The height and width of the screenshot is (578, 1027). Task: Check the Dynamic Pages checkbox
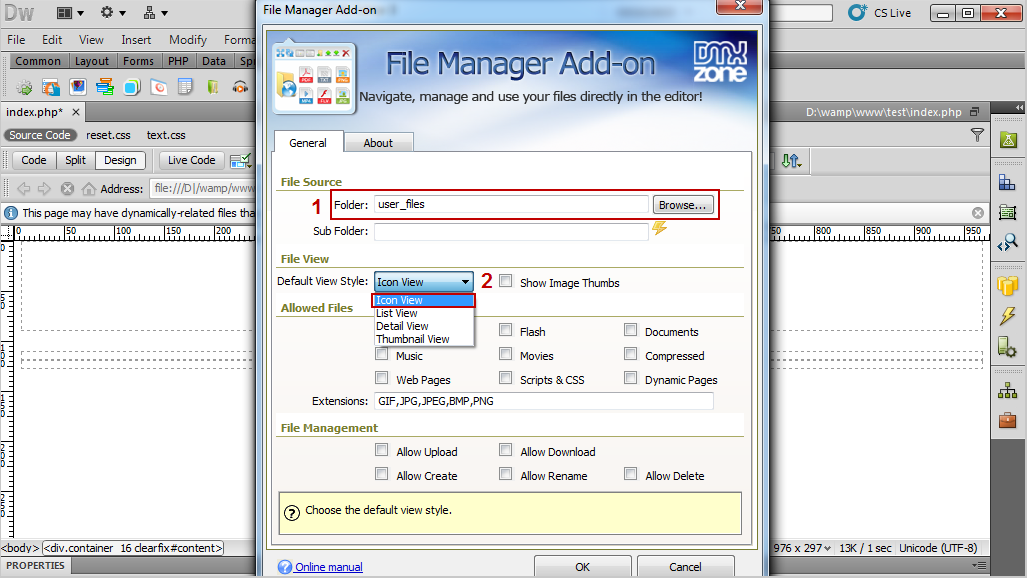[630, 377]
